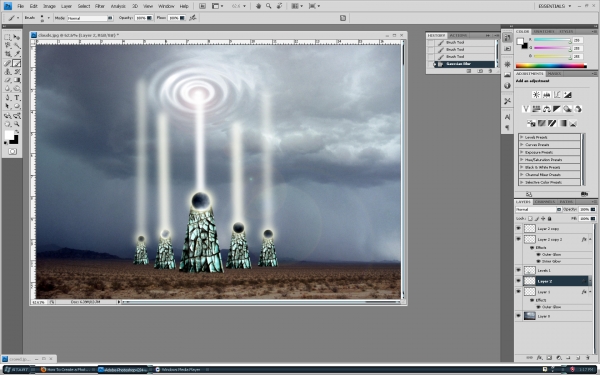
Task: Switch to the Channels tab
Action: (x=545, y=202)
